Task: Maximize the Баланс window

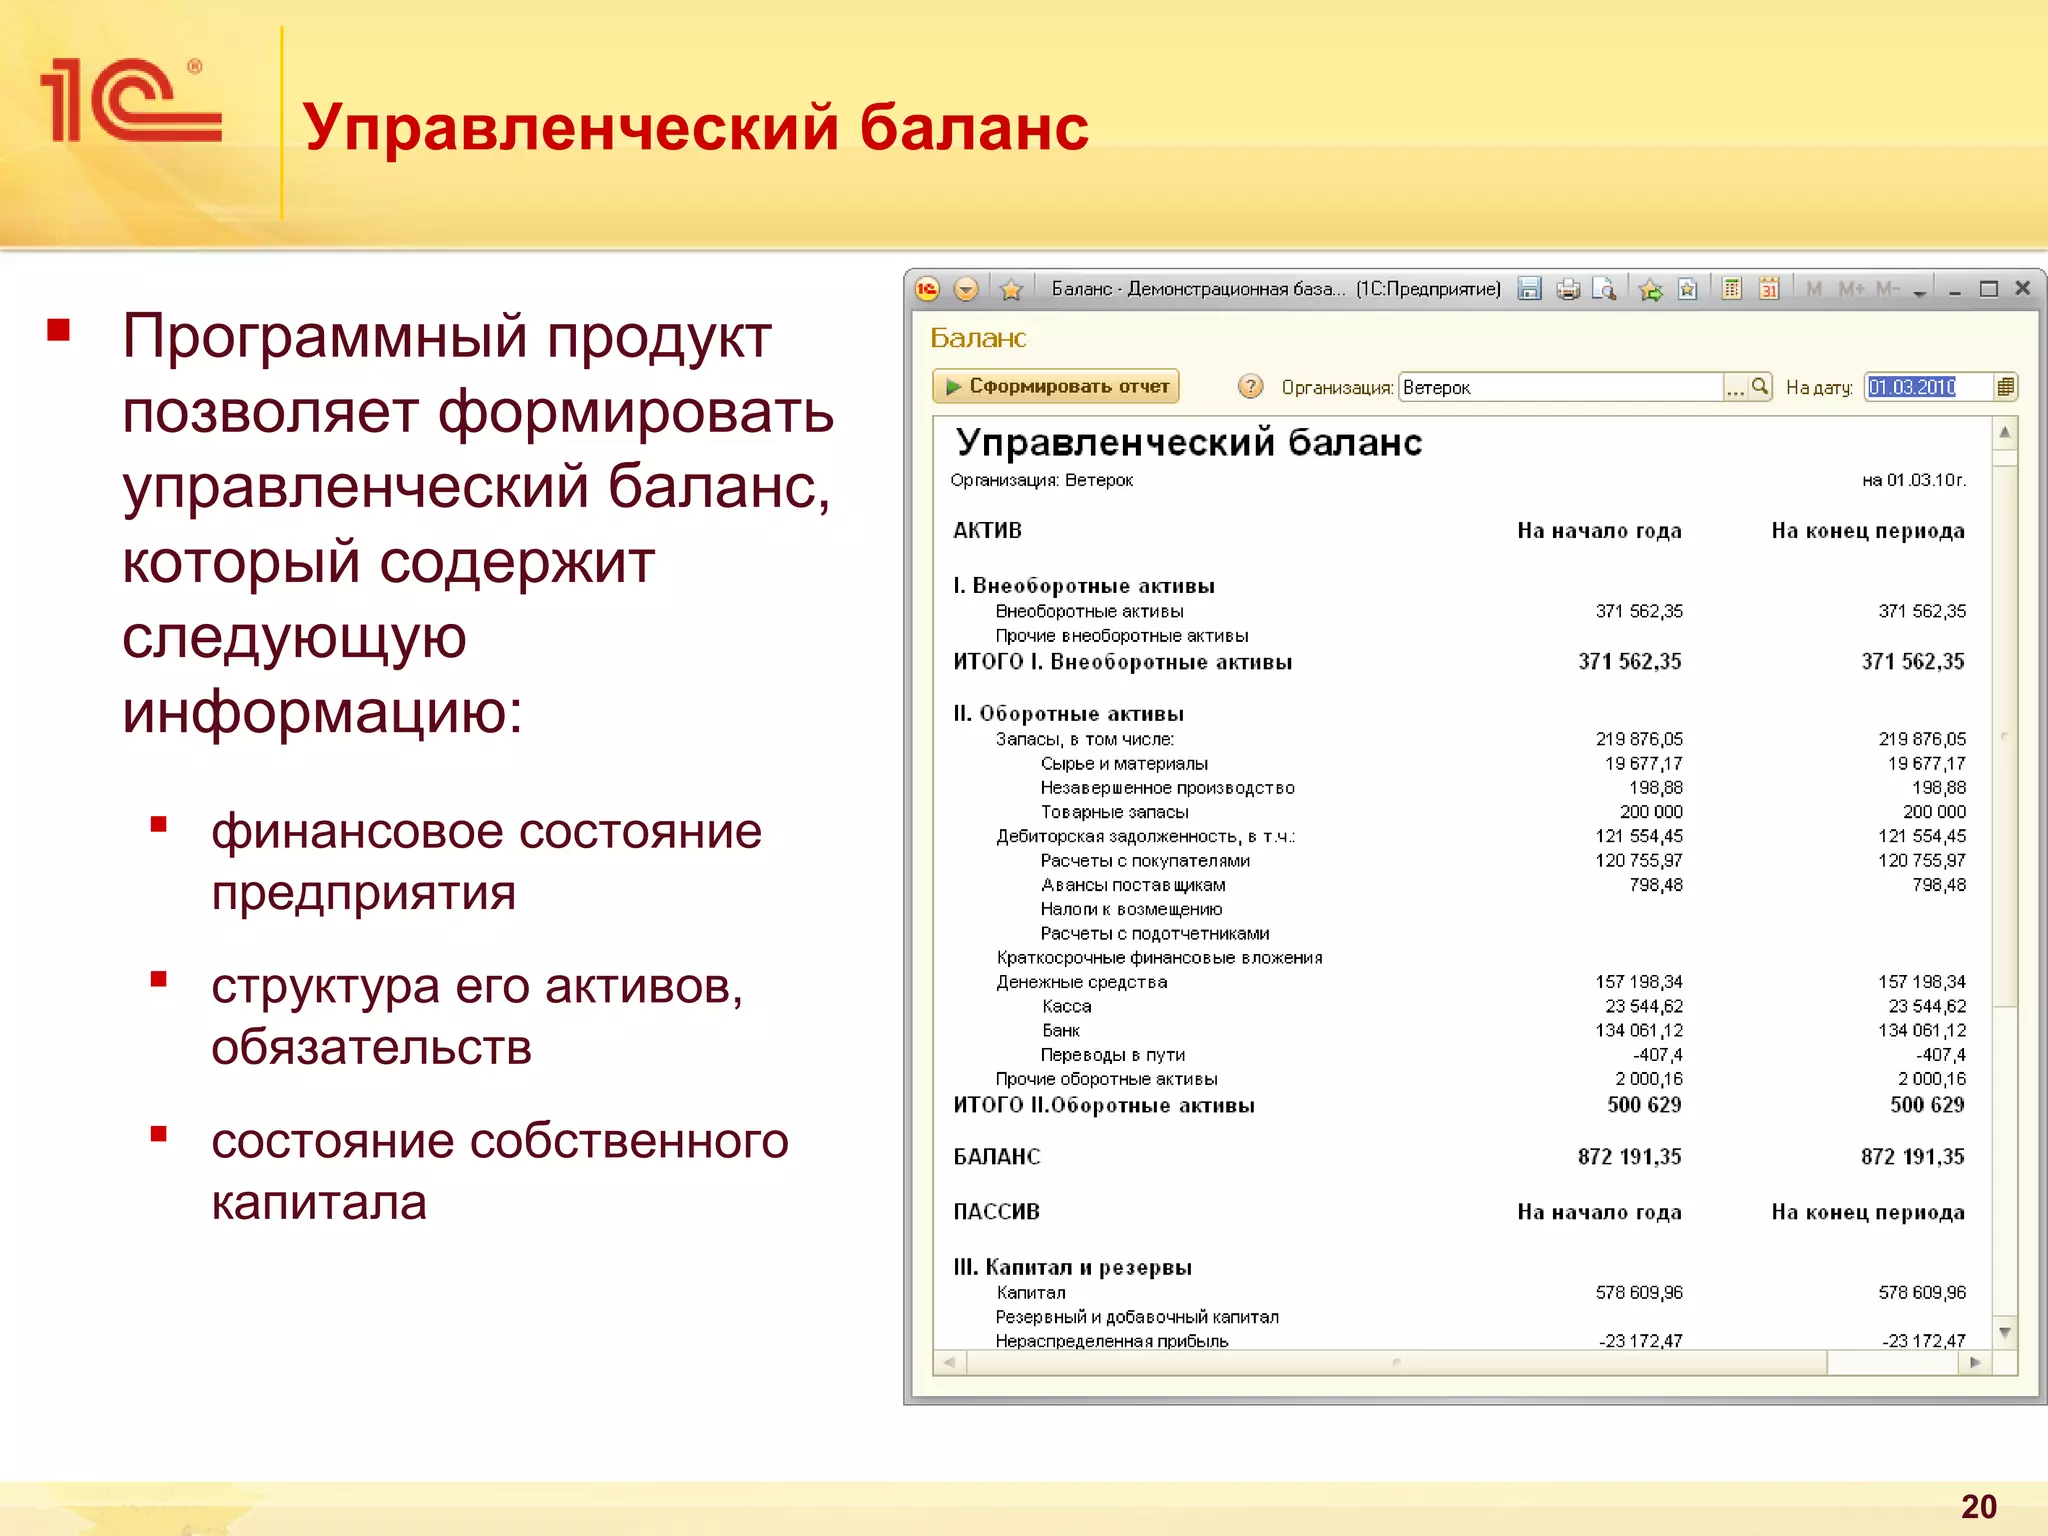Action: (1989, 289)
